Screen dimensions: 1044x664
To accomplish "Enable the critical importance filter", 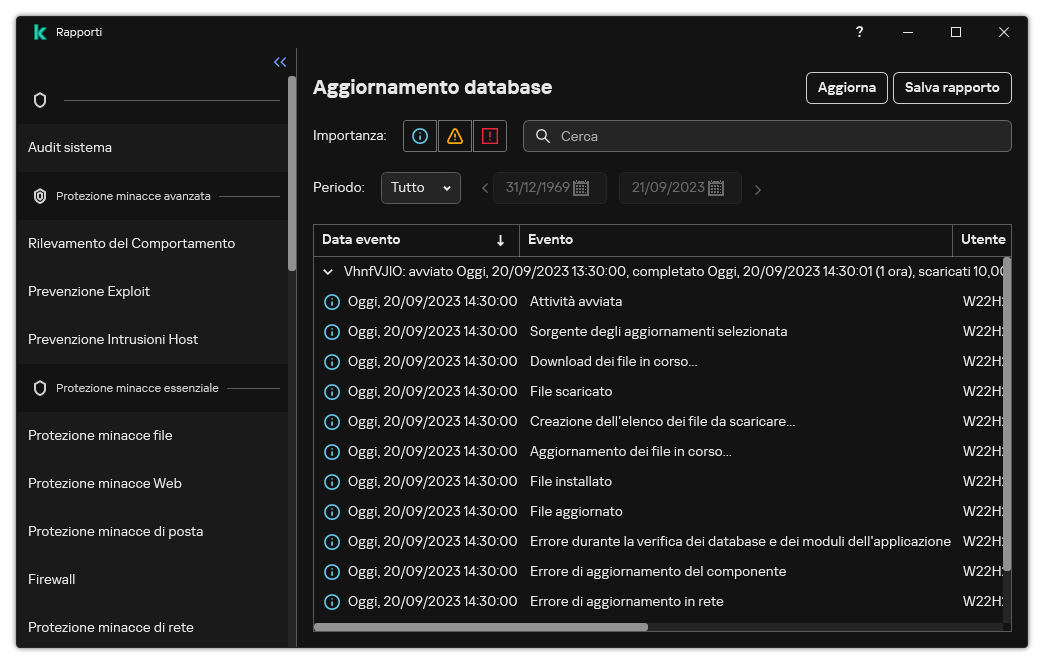I will [489, 136].
